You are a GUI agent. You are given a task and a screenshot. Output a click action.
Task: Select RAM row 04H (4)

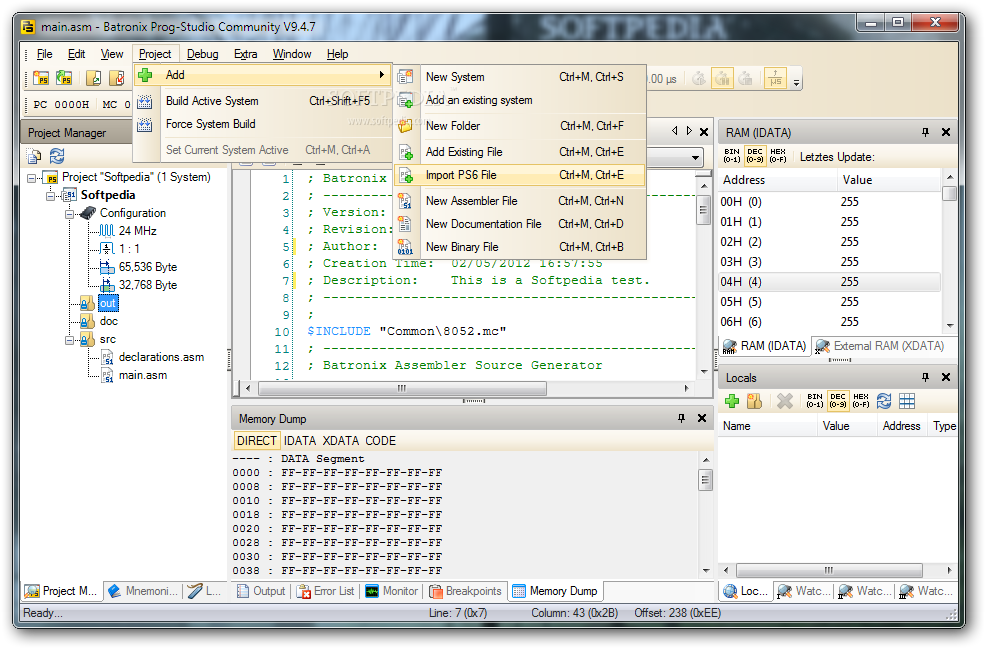point(829,282)
